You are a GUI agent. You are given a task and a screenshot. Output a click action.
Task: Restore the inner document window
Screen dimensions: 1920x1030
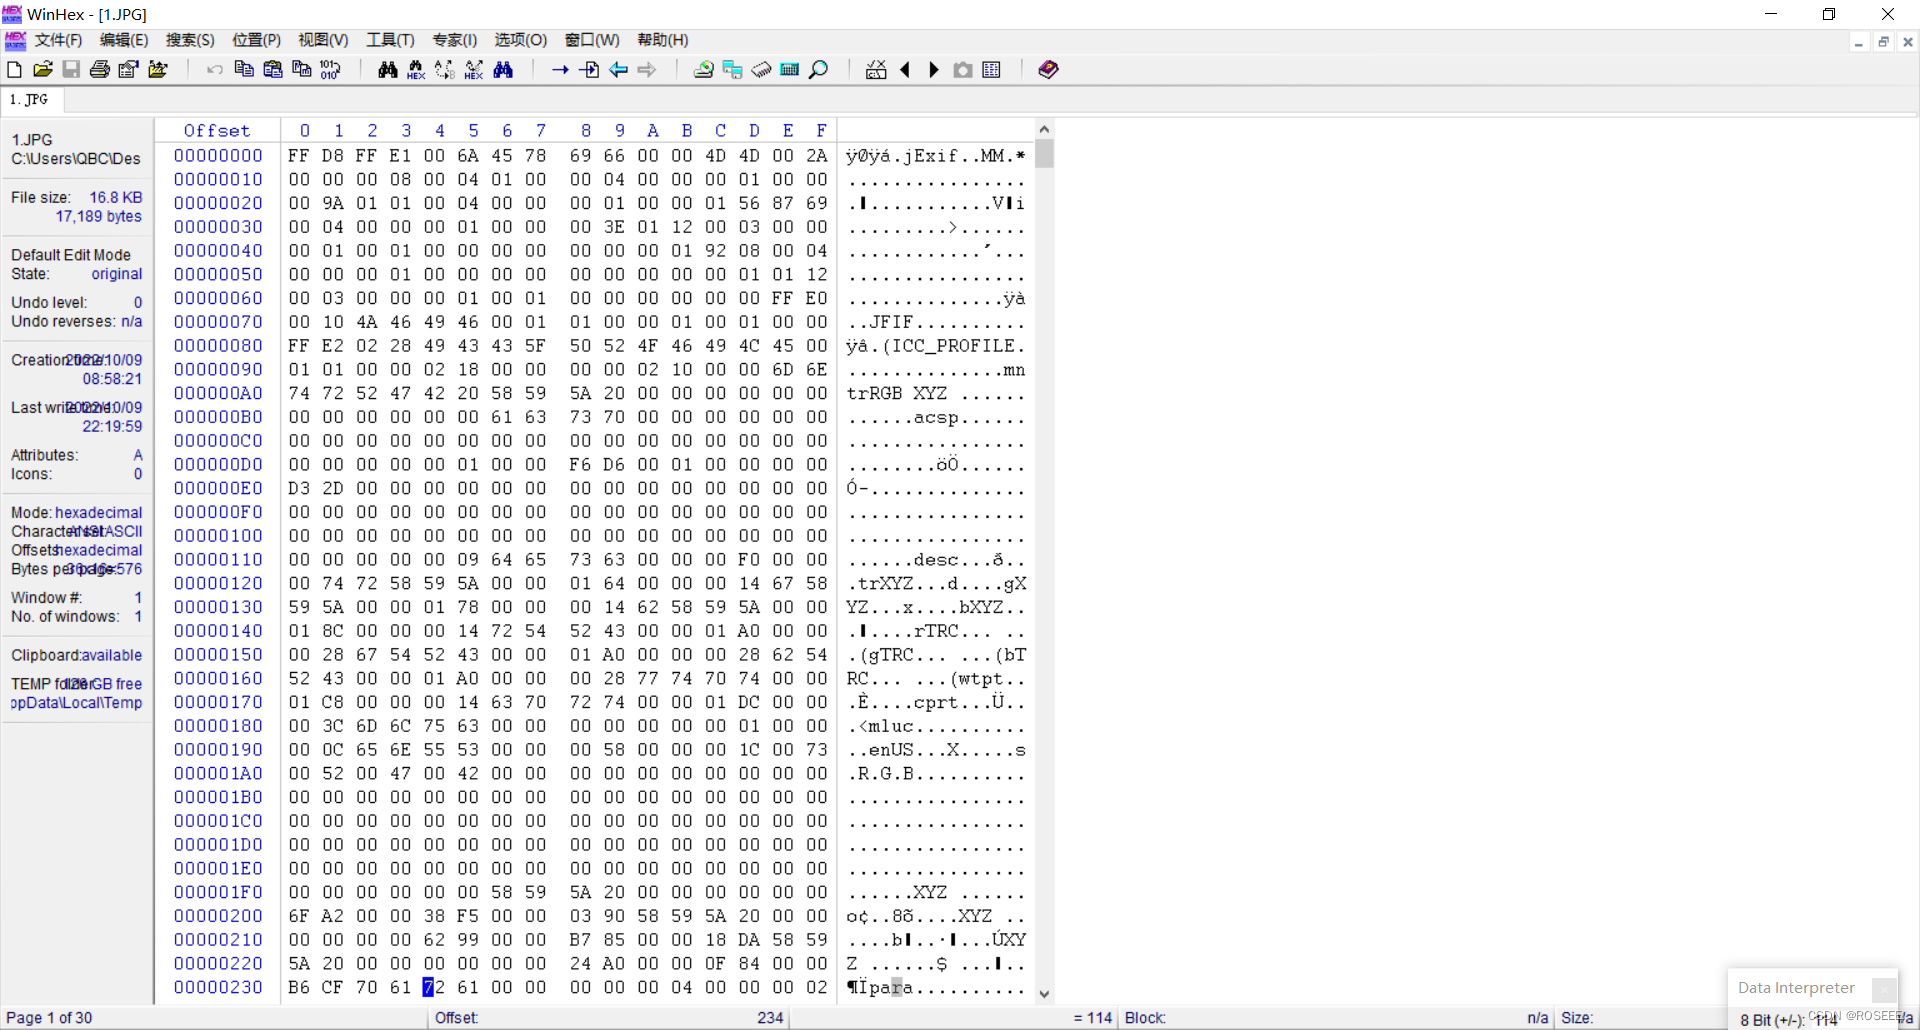1883,42
